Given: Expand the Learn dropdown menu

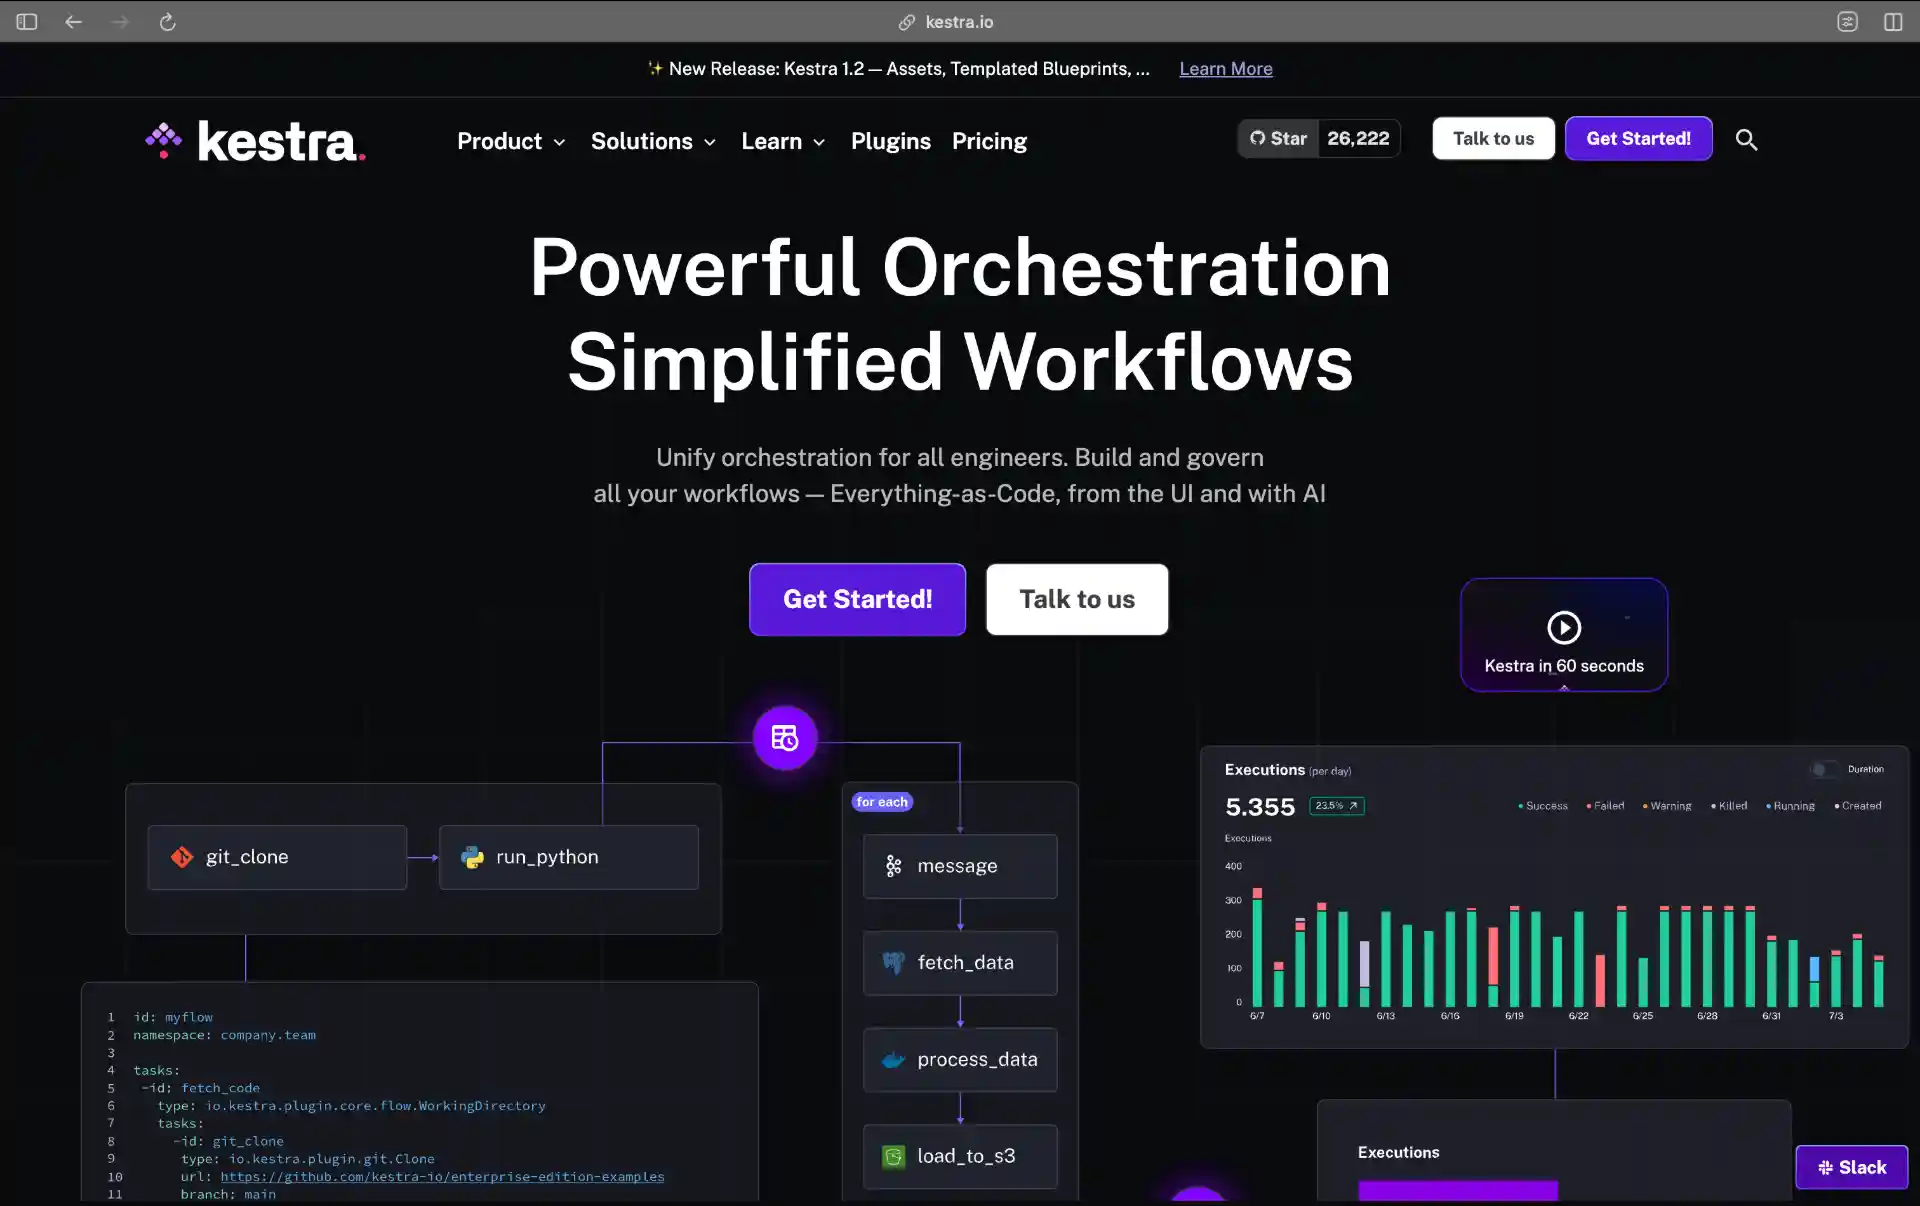Looking at the screenshot, I should pos(783,141).
